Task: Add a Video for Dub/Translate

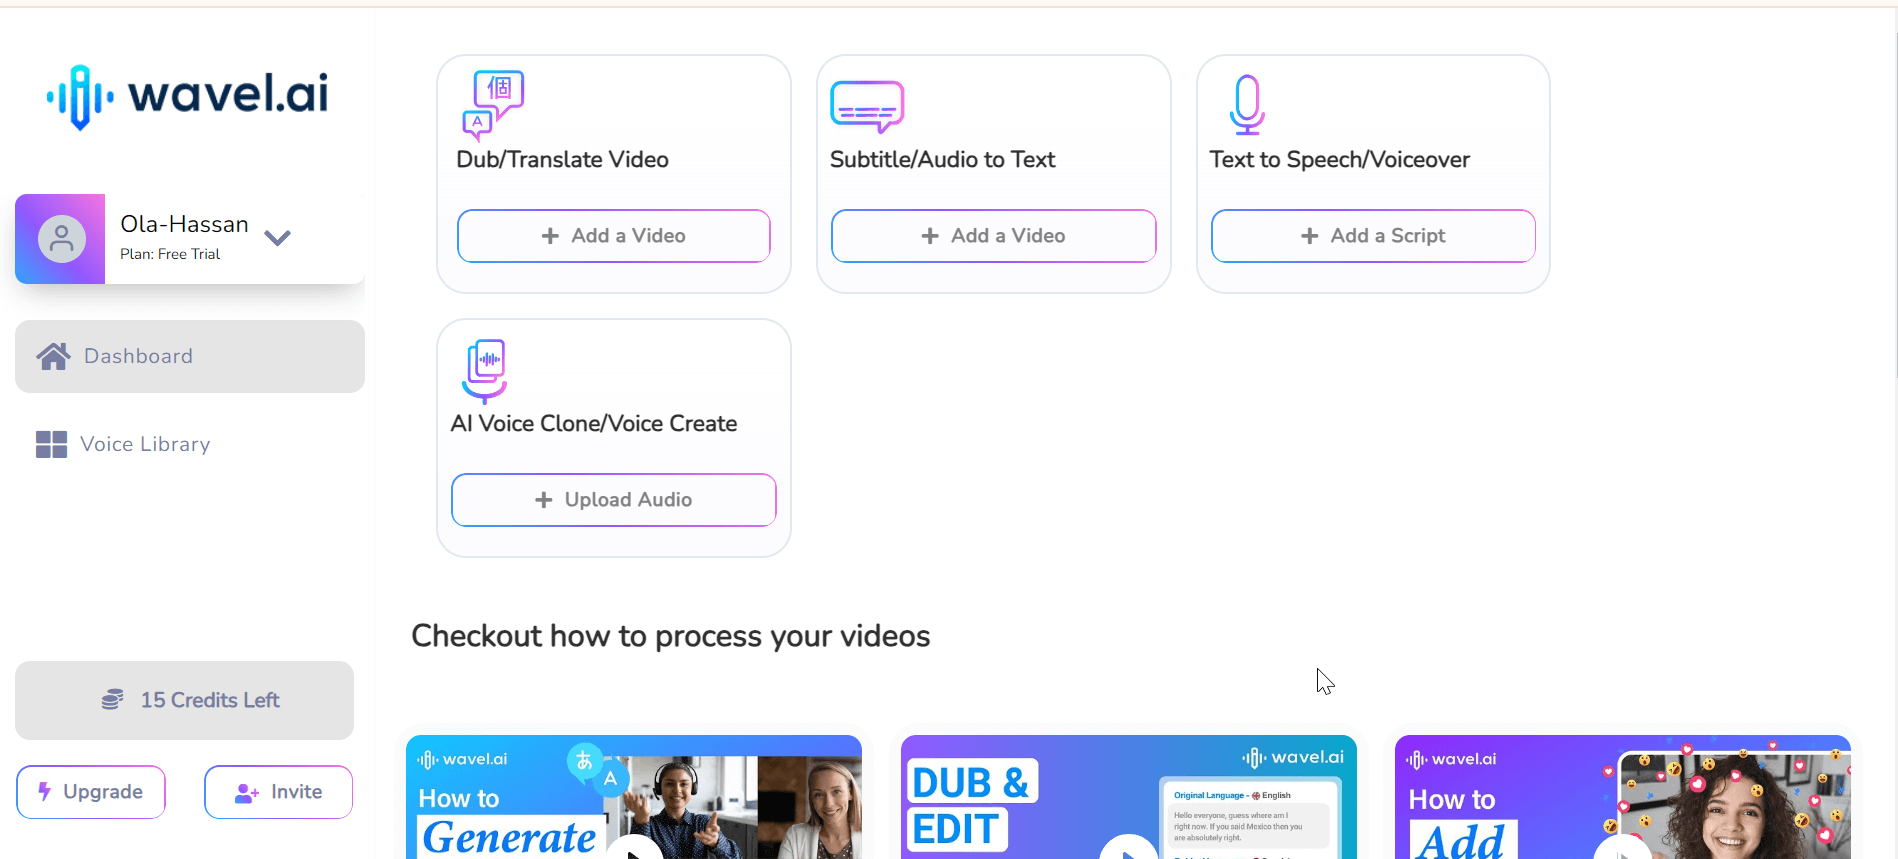Action: (x=614, y=236)
